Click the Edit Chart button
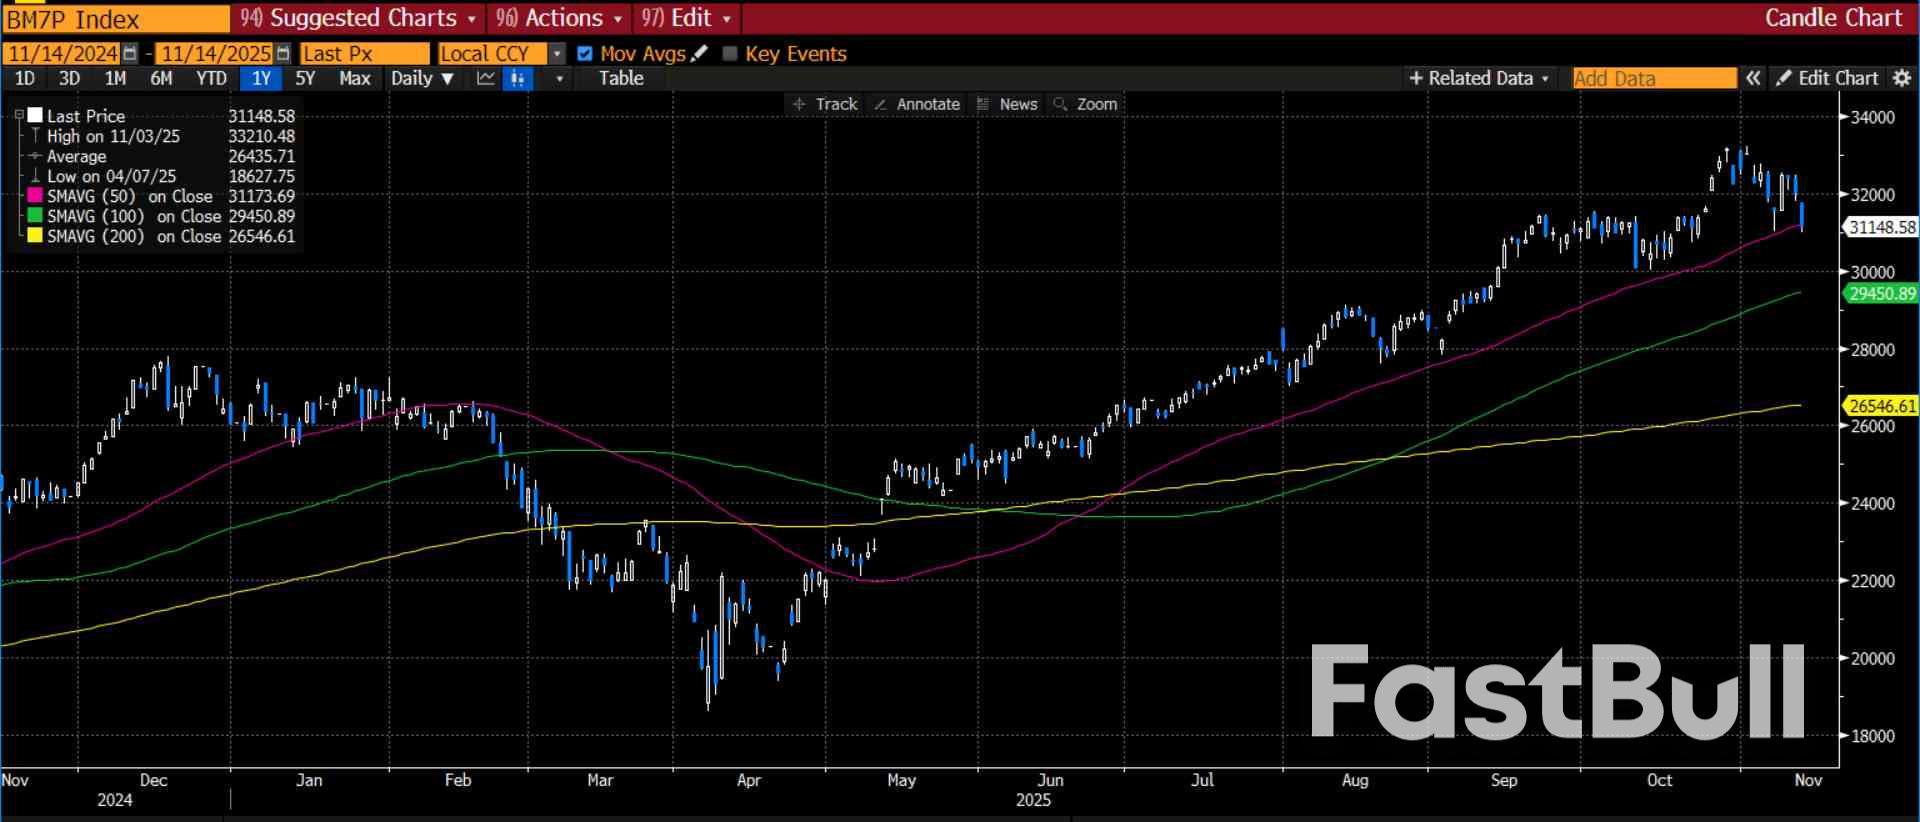The height and width of the screenshot is (822, 1920). click(x=1827, y=78)
